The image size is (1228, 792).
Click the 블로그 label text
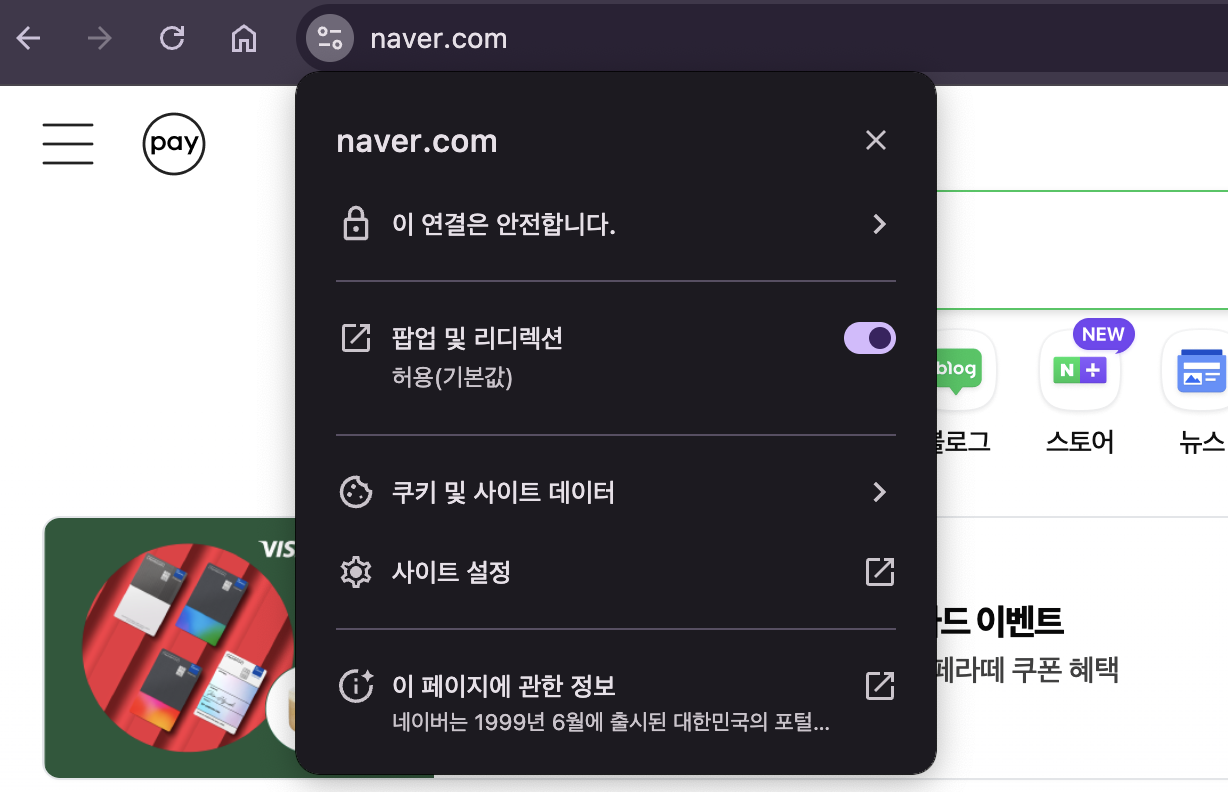pyautogui.click(x=962, y=442)
